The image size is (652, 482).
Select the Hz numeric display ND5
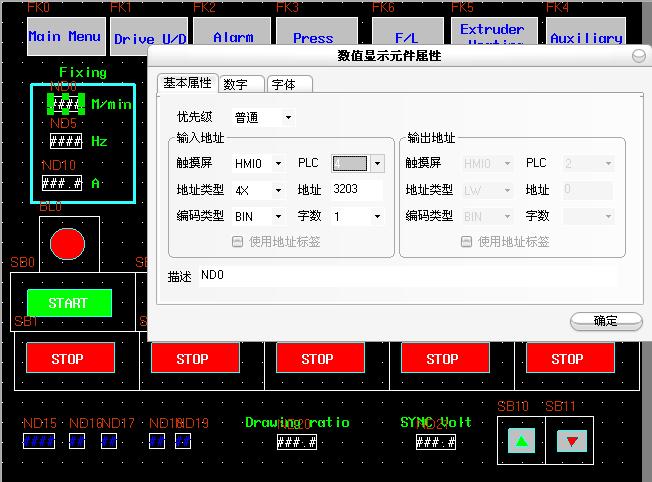click(x=66, y=142)
